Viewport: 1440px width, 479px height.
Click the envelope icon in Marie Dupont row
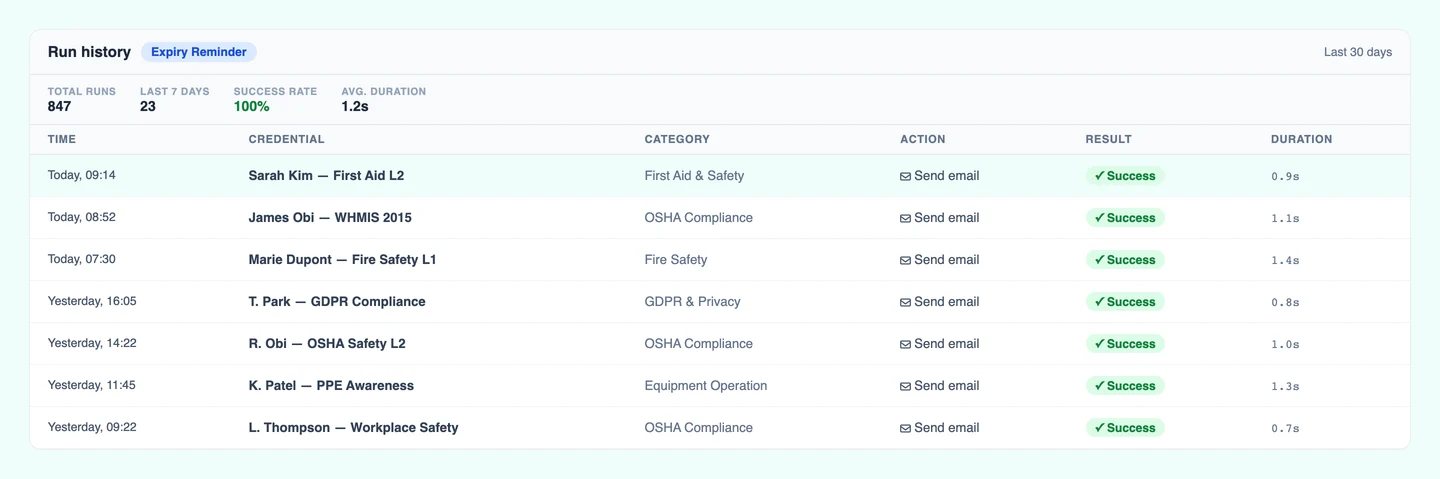click(905, 260)
